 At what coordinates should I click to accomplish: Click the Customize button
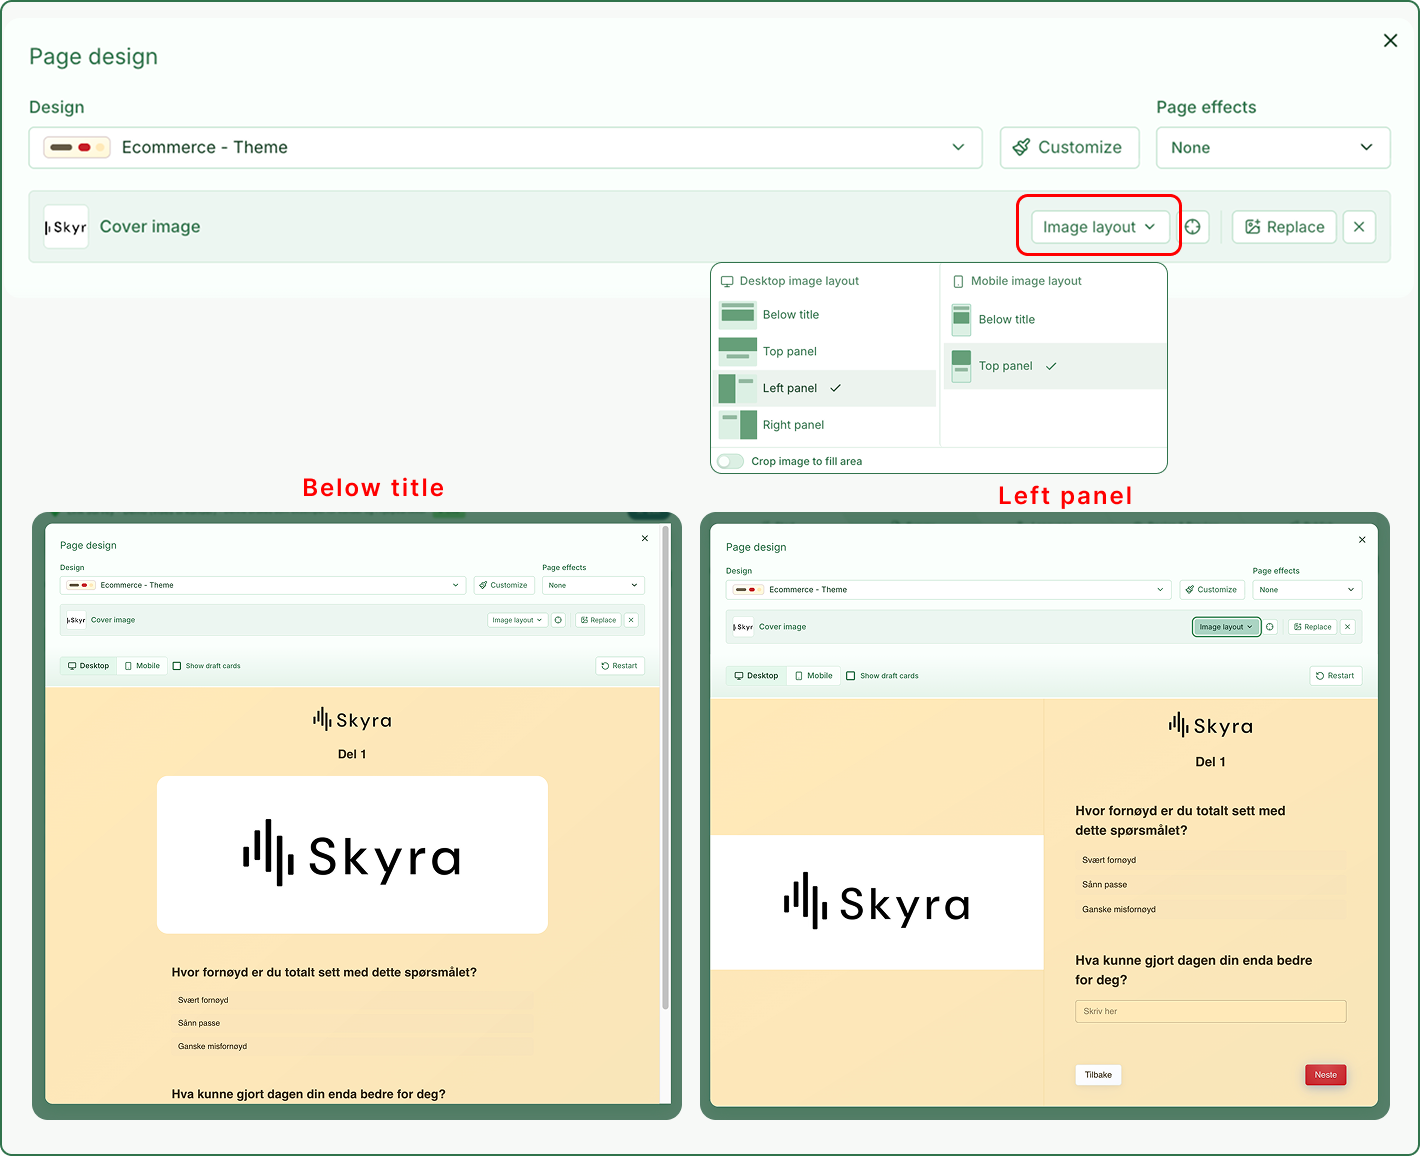(x=1069, y=147)
